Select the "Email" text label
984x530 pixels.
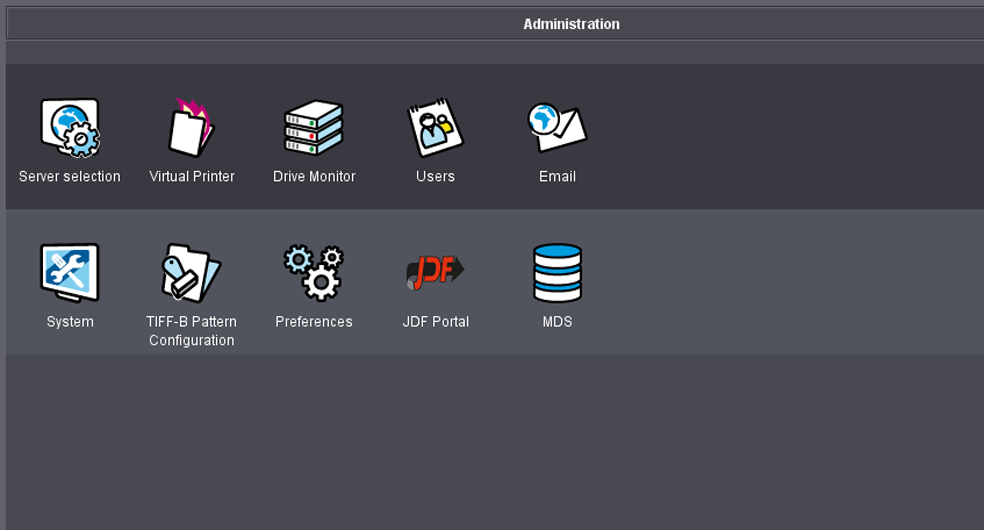pyautogui.click(x=557, y=177)
